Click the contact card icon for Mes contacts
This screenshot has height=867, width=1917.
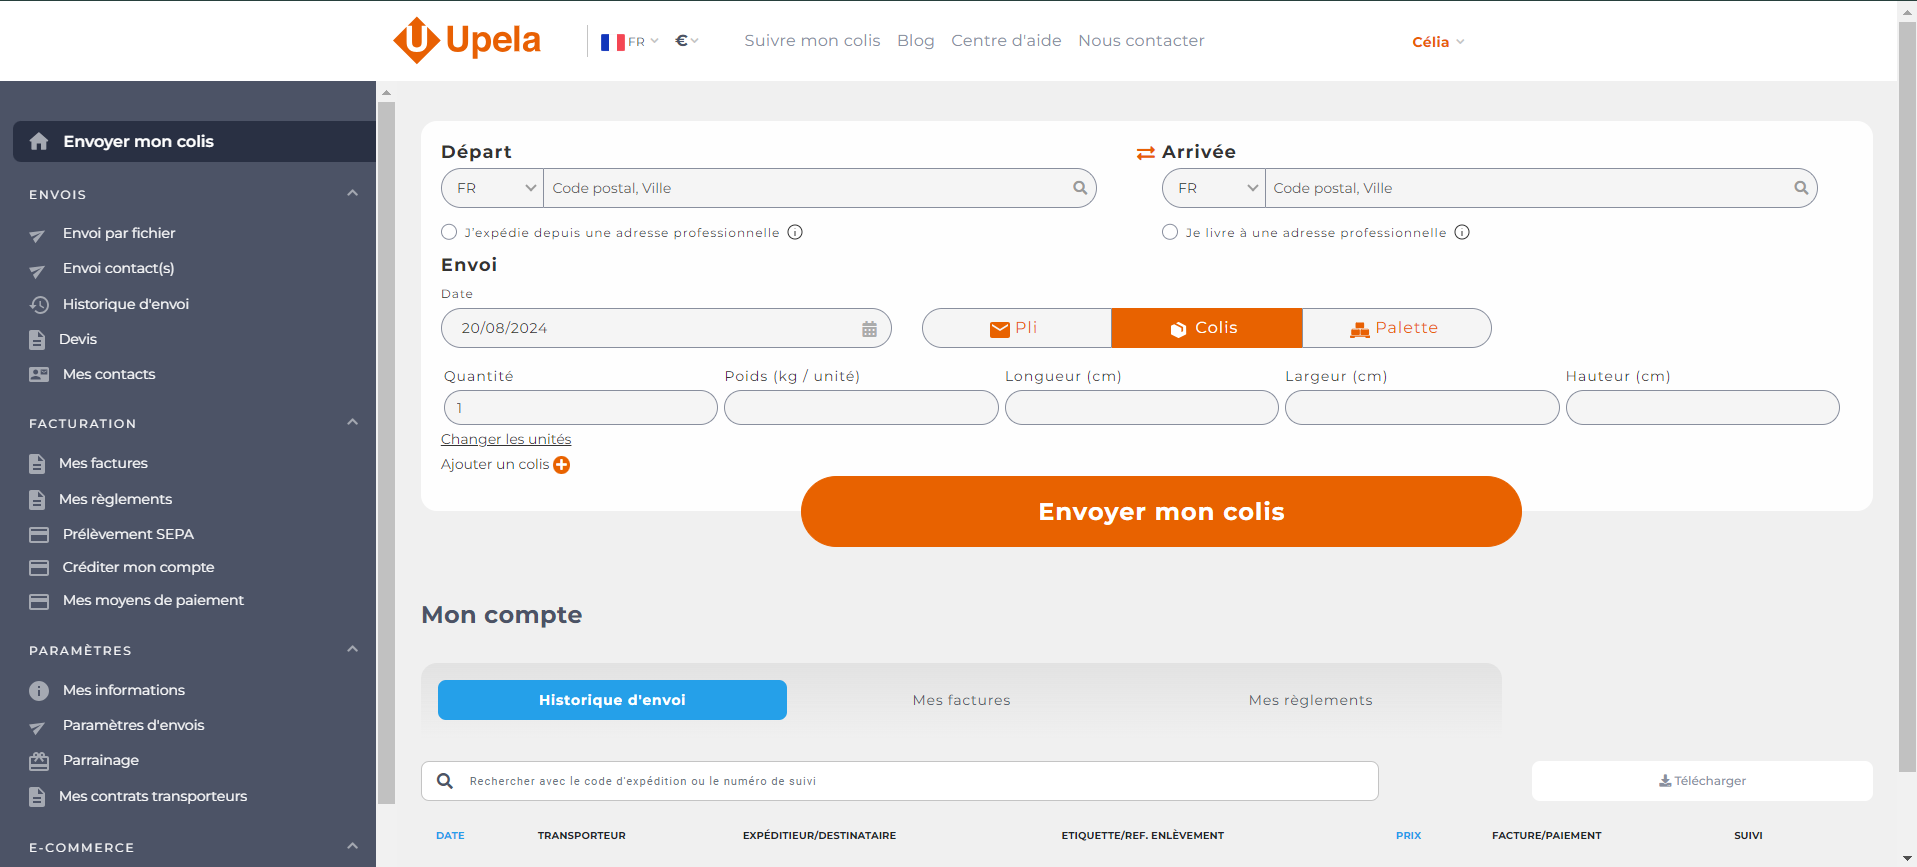[39, 374]
